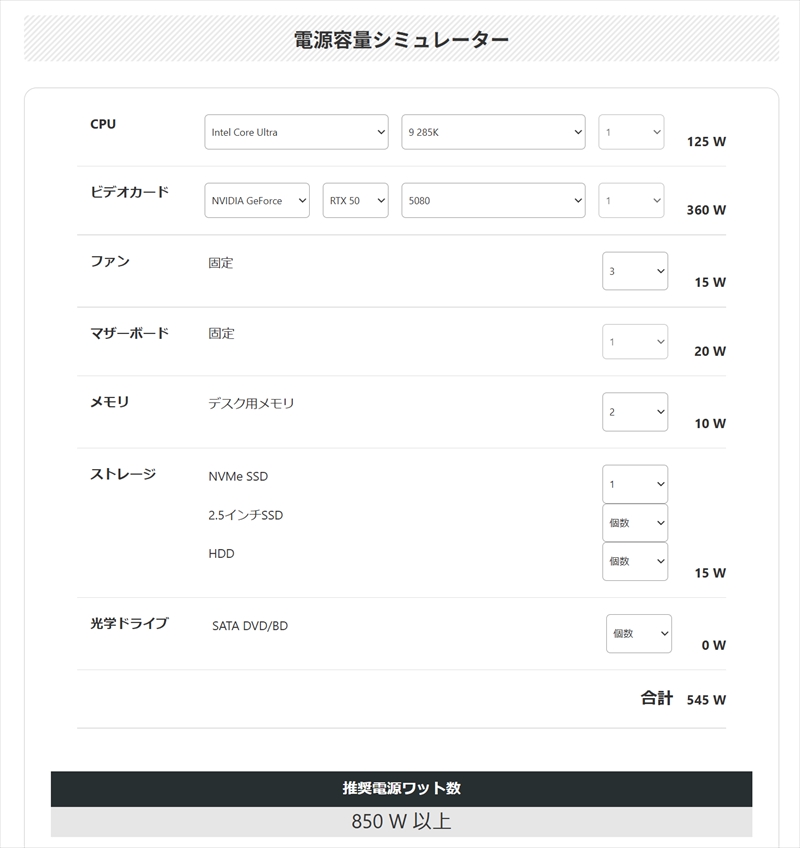
Task: Expand the 9 285K CPU model dropdown
Action: [493, 132]
